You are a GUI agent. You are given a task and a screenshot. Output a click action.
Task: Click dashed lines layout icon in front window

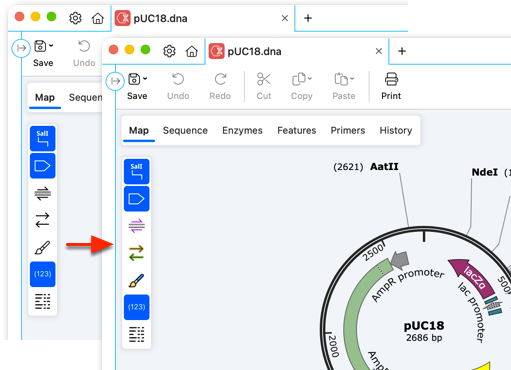point(137,334)
